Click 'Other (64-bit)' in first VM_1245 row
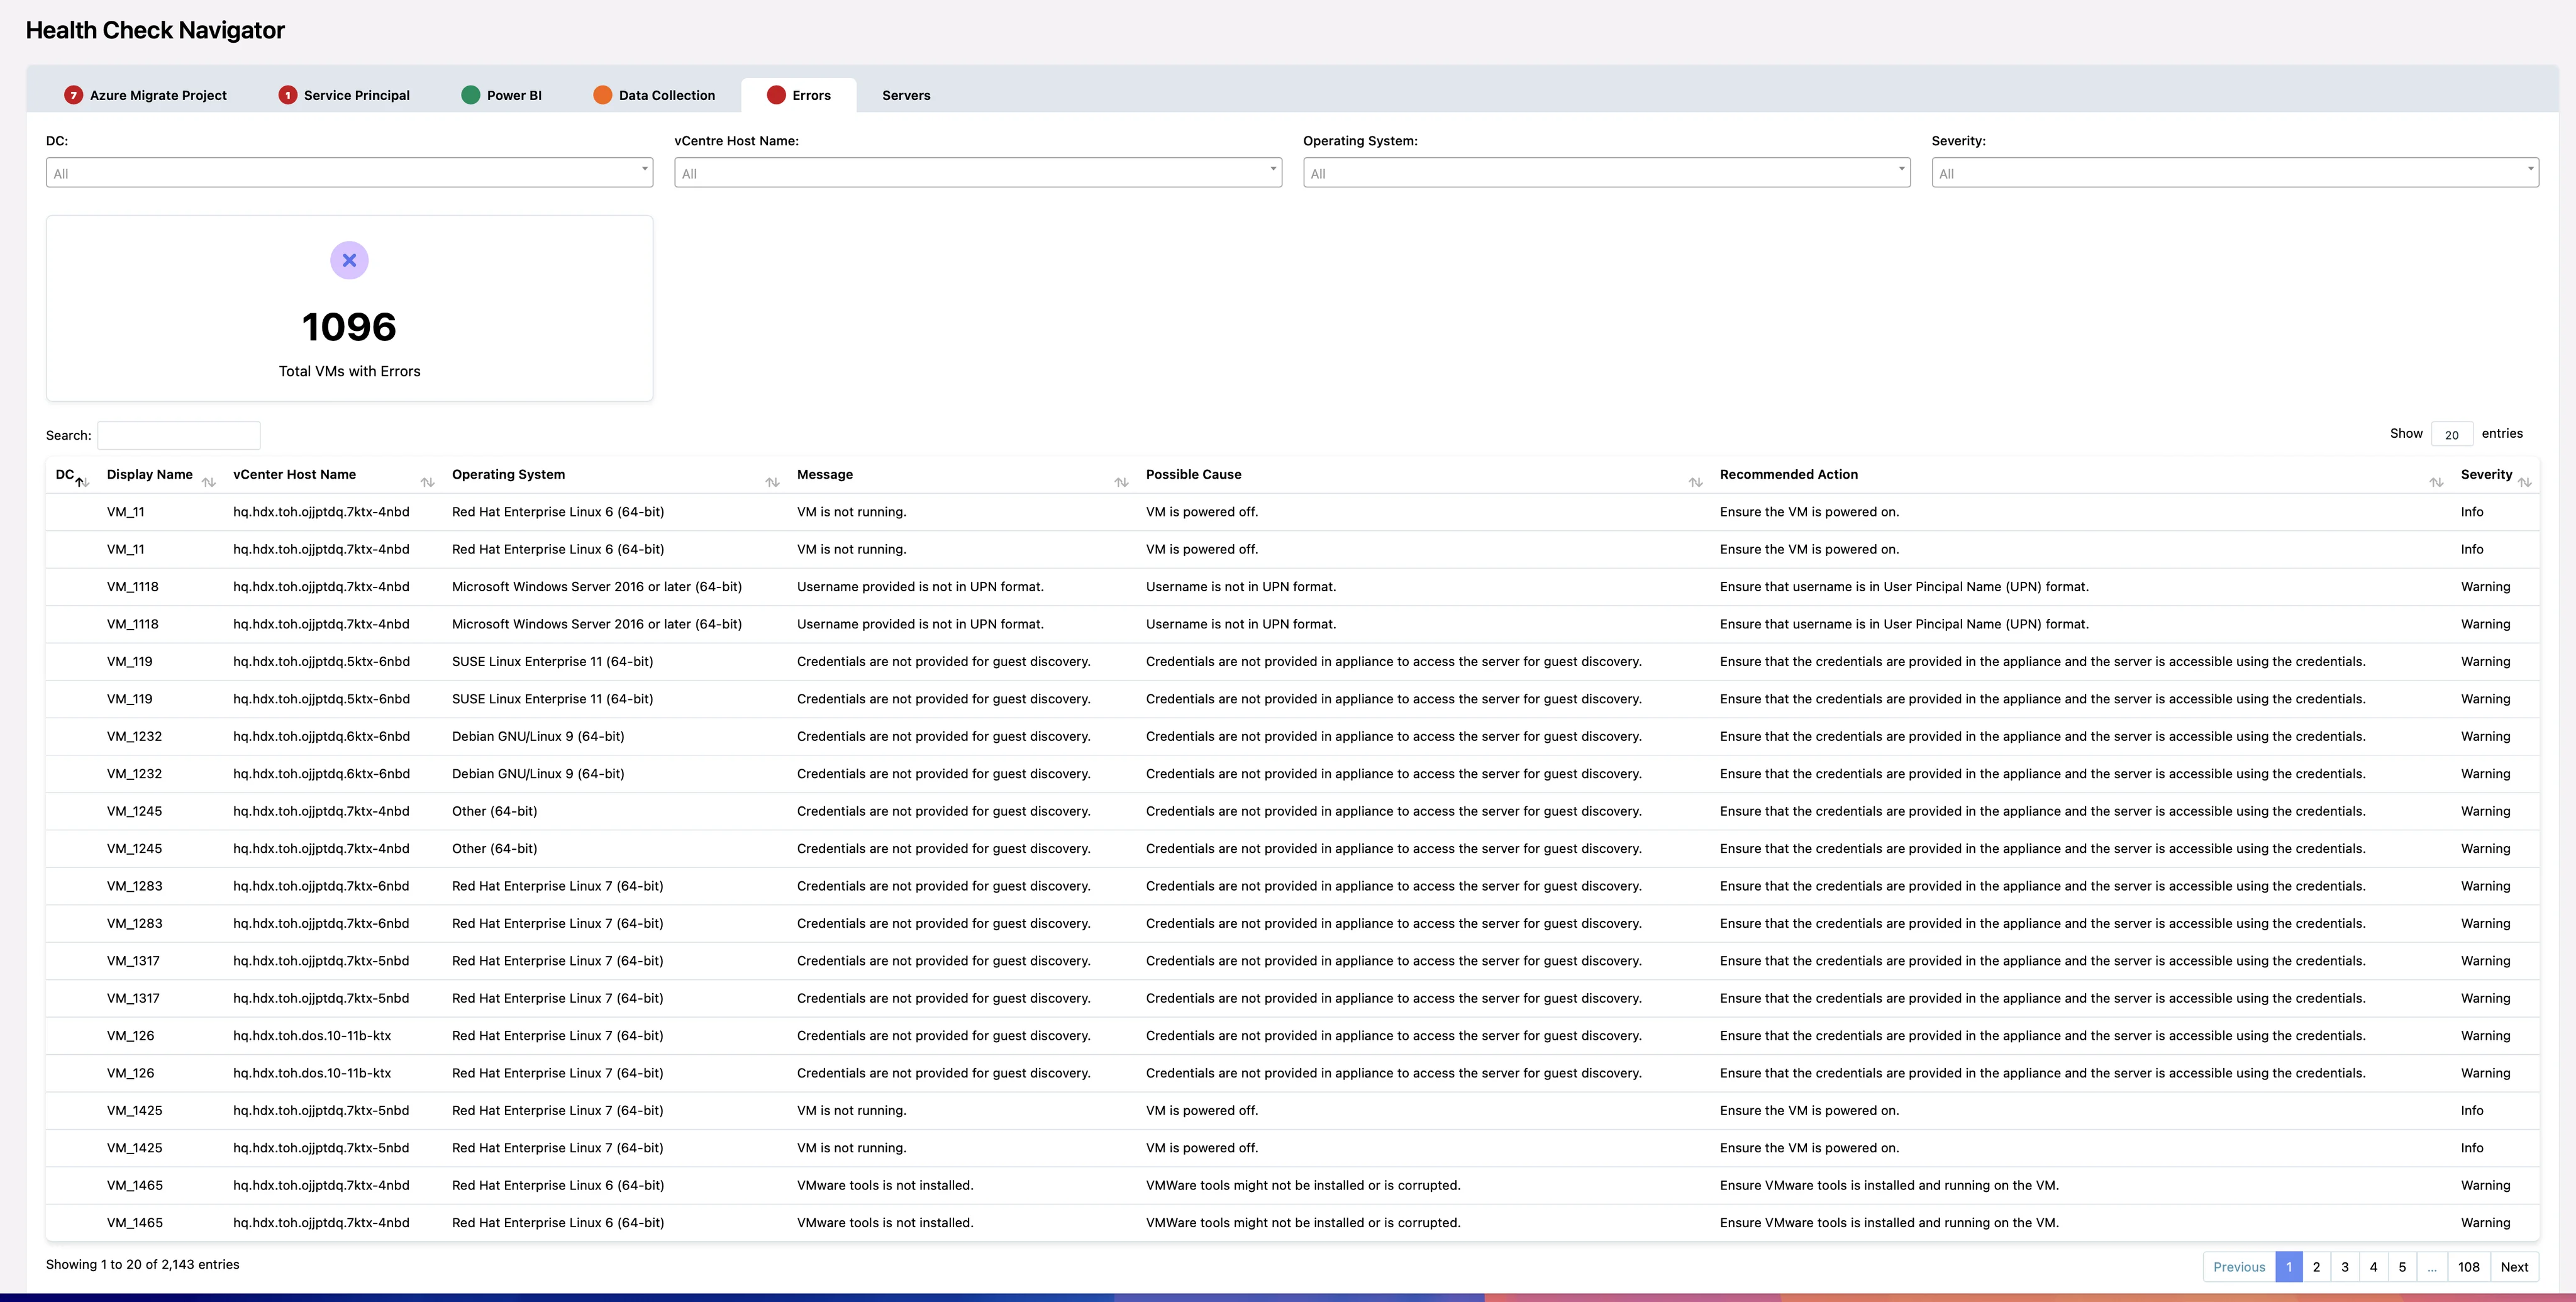 tap(494, 811)
